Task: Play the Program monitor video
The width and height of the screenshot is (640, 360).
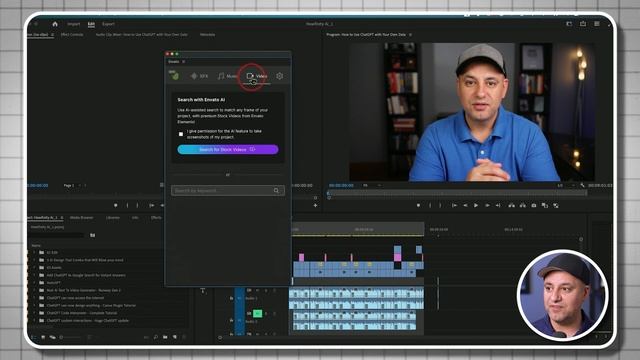Action: 476,205
